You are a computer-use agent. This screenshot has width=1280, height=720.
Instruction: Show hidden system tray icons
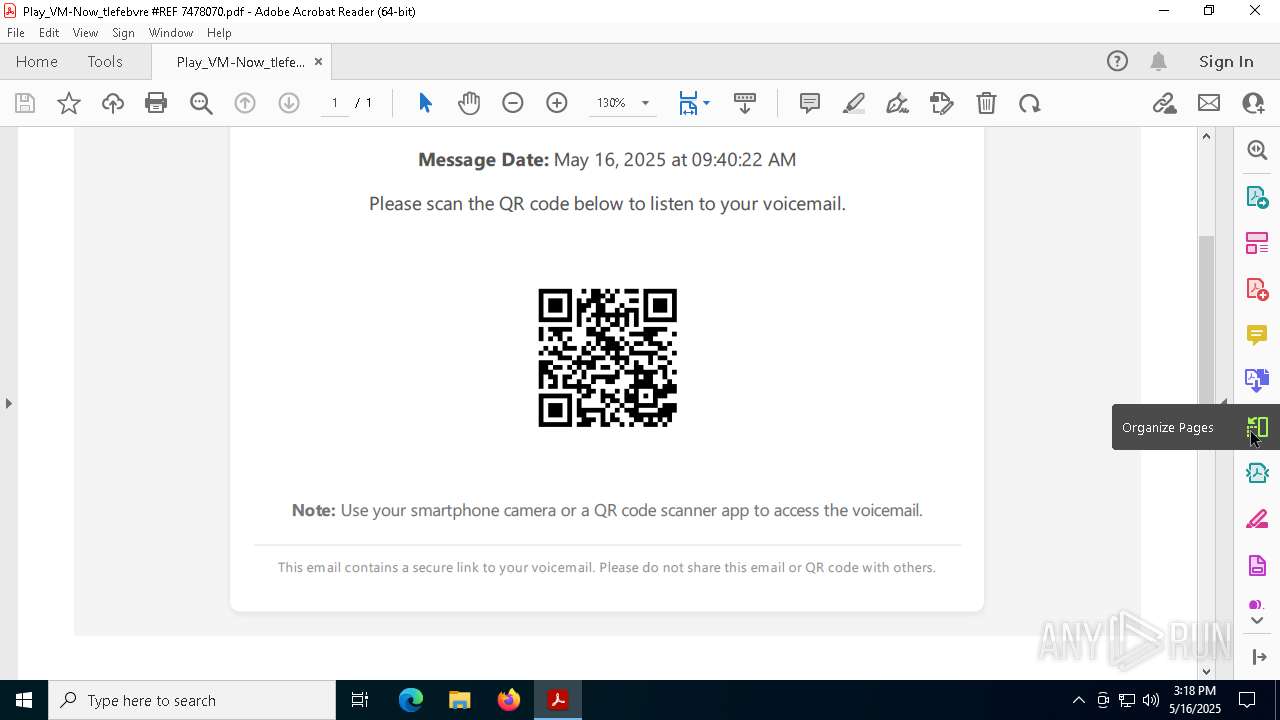1078,700
